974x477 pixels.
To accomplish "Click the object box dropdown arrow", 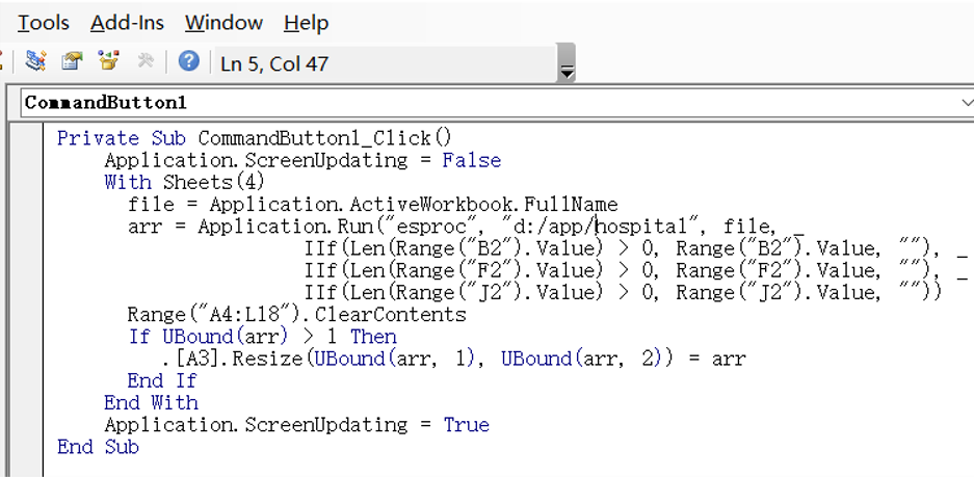I will tap(967, 102).
